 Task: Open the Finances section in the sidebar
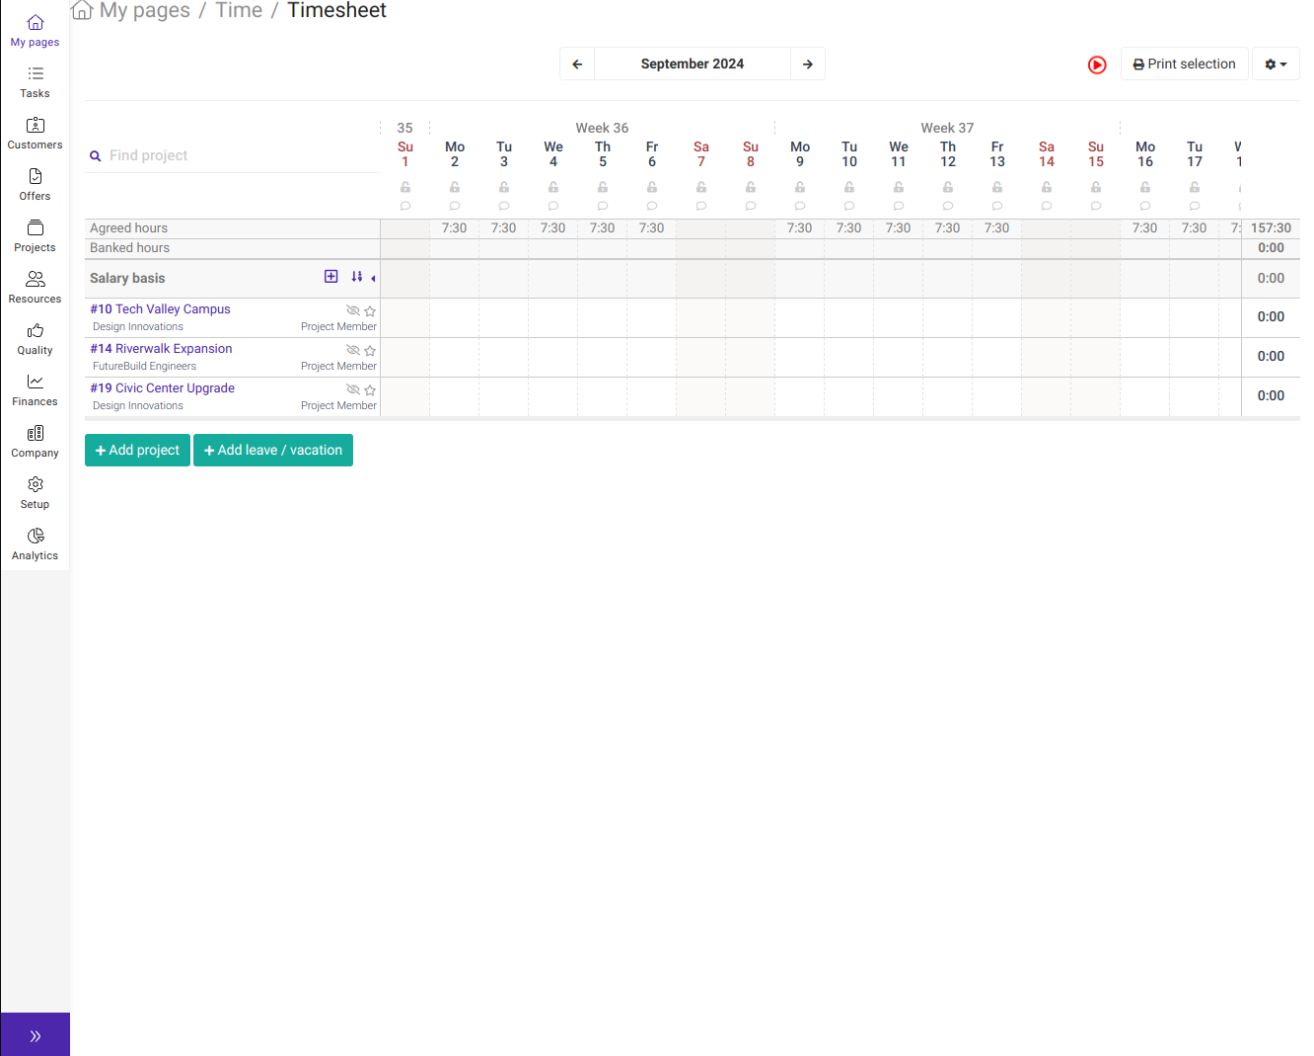(34, 390)
